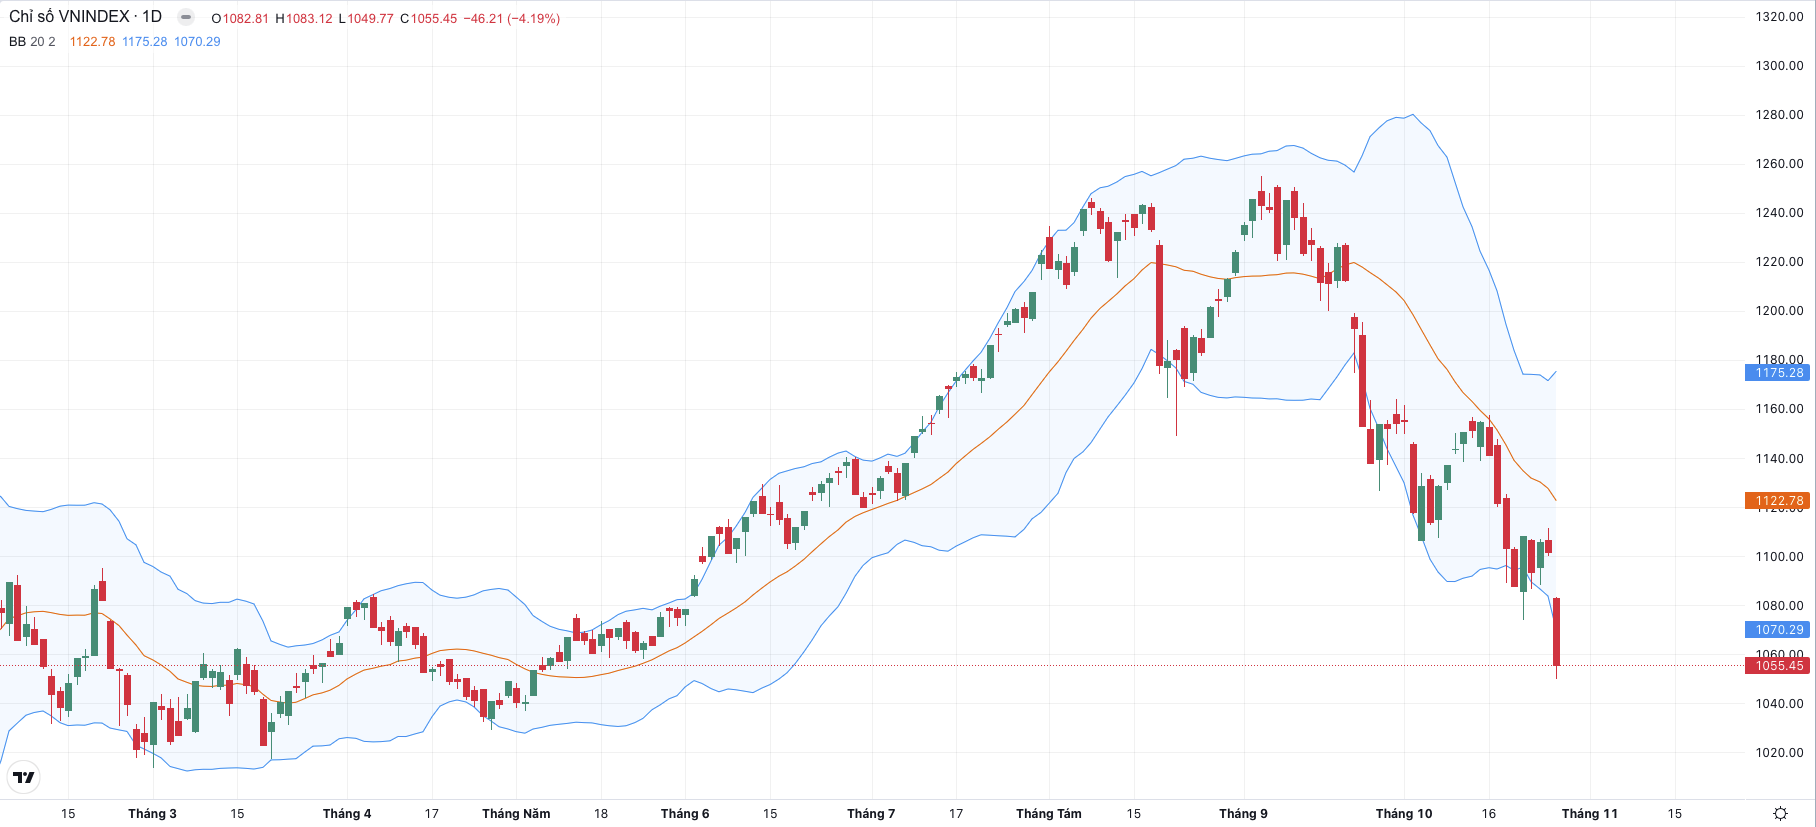Select the BB 20 2 indicator legend
Image resolution: width=1816 pixels, height=827 pixels.
[32, 42]
